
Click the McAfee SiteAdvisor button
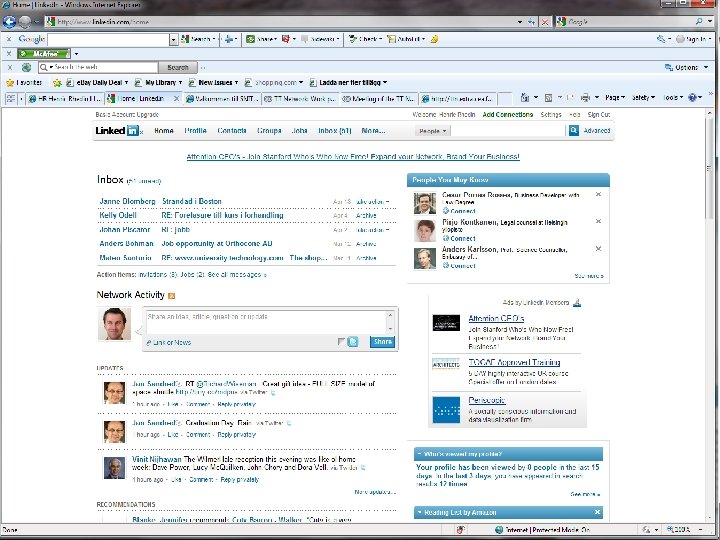(44, 54)
